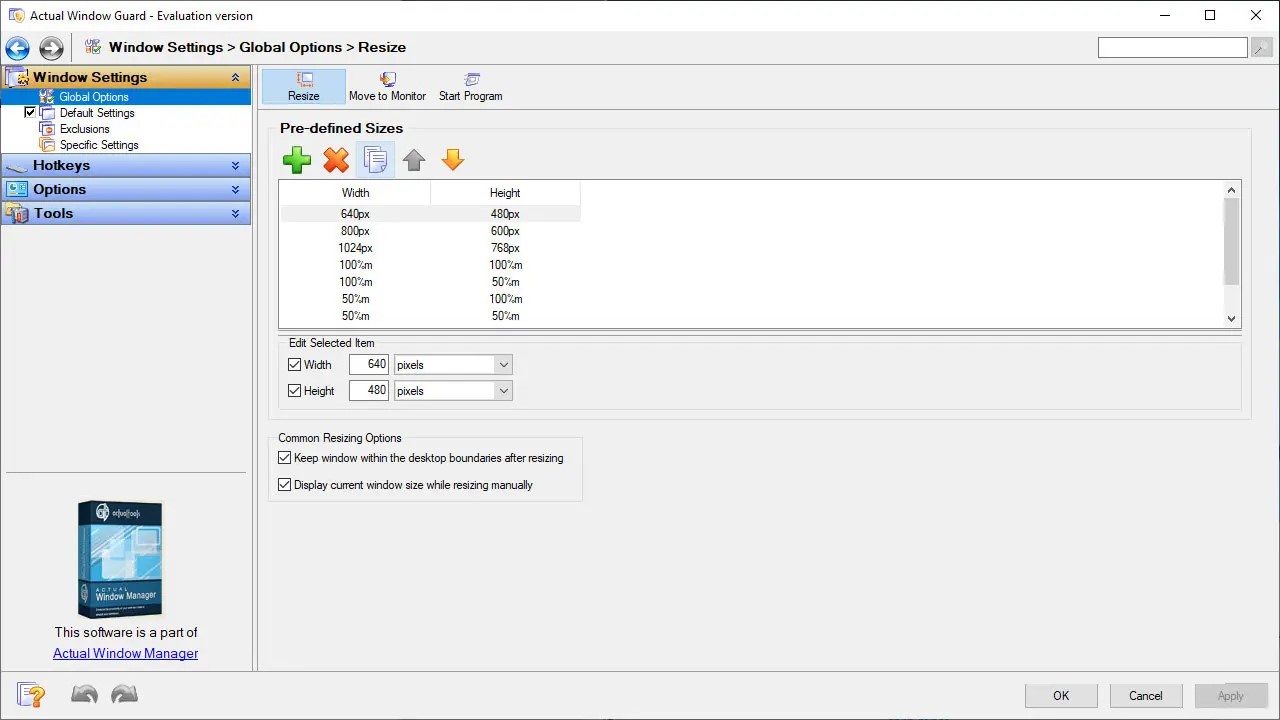Move the selected size up the list

413,160
